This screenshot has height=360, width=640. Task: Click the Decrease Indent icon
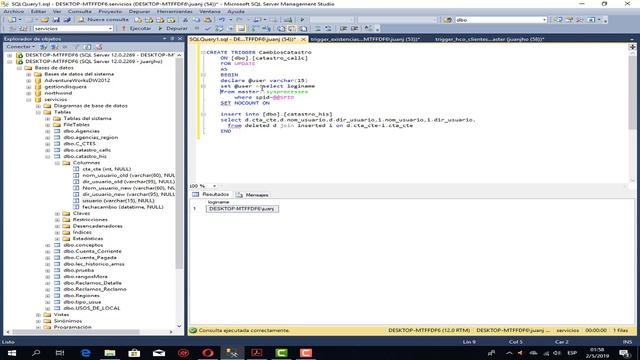(343, 29)
